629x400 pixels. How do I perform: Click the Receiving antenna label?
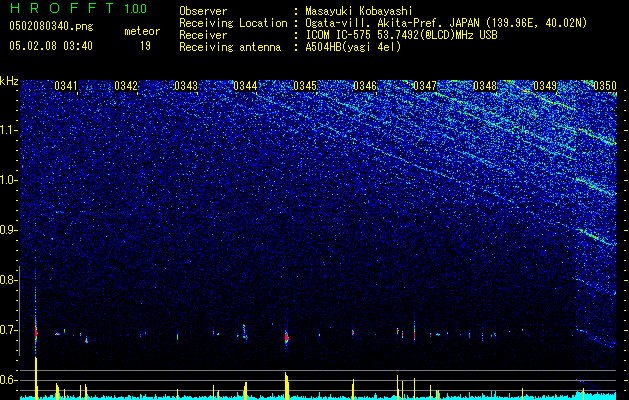[230, 47]
